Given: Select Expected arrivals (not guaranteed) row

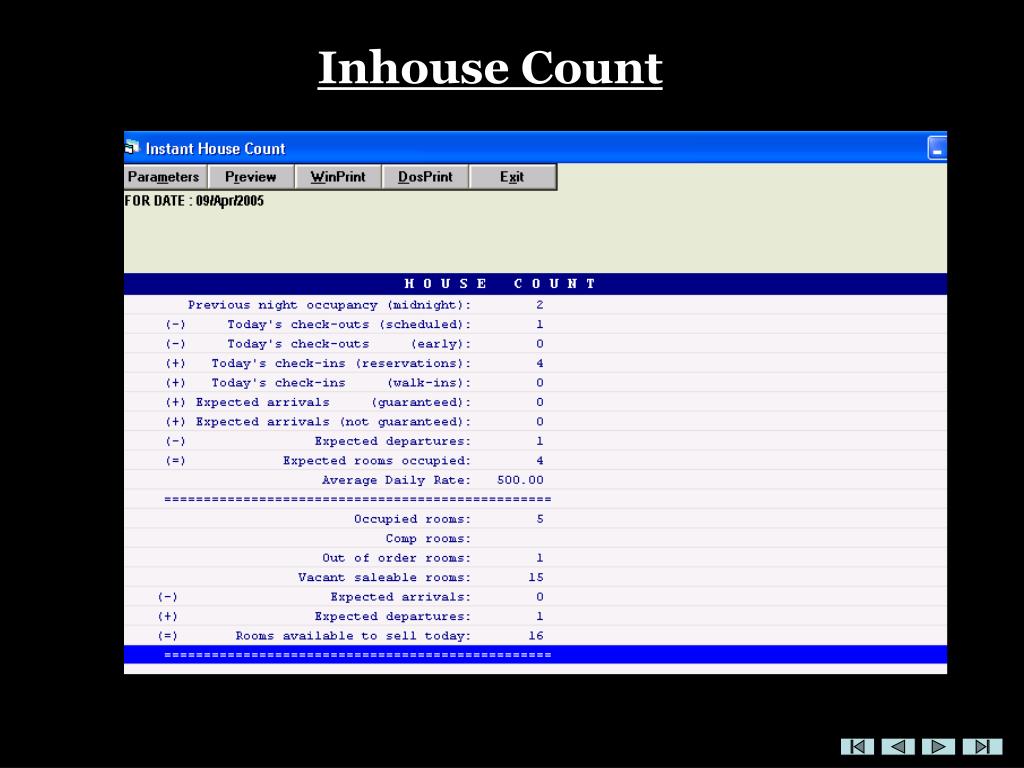Looking at the screenshot, I should coord(535,422).
